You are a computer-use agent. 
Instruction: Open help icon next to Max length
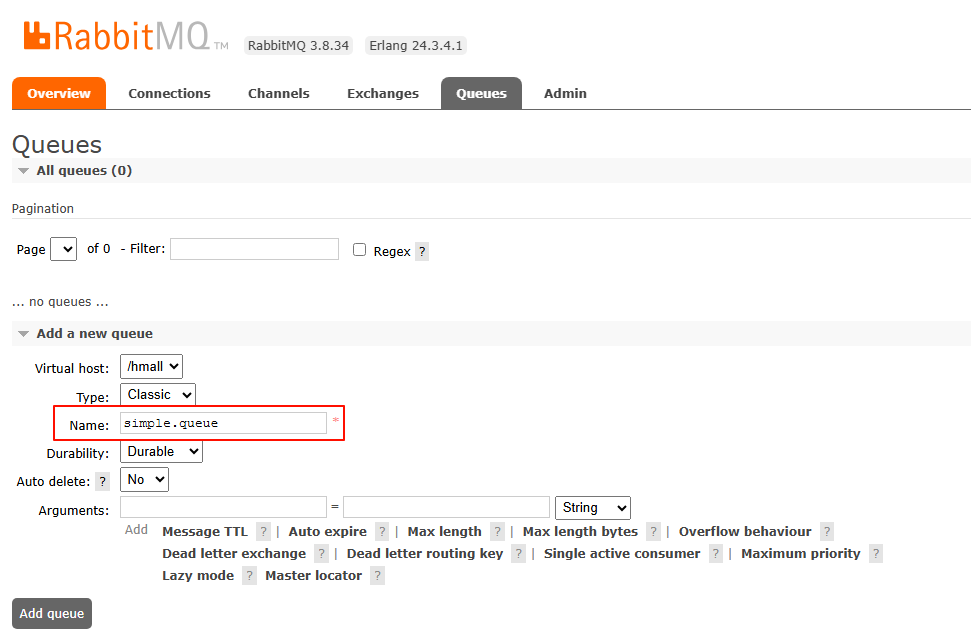(497, 531)
